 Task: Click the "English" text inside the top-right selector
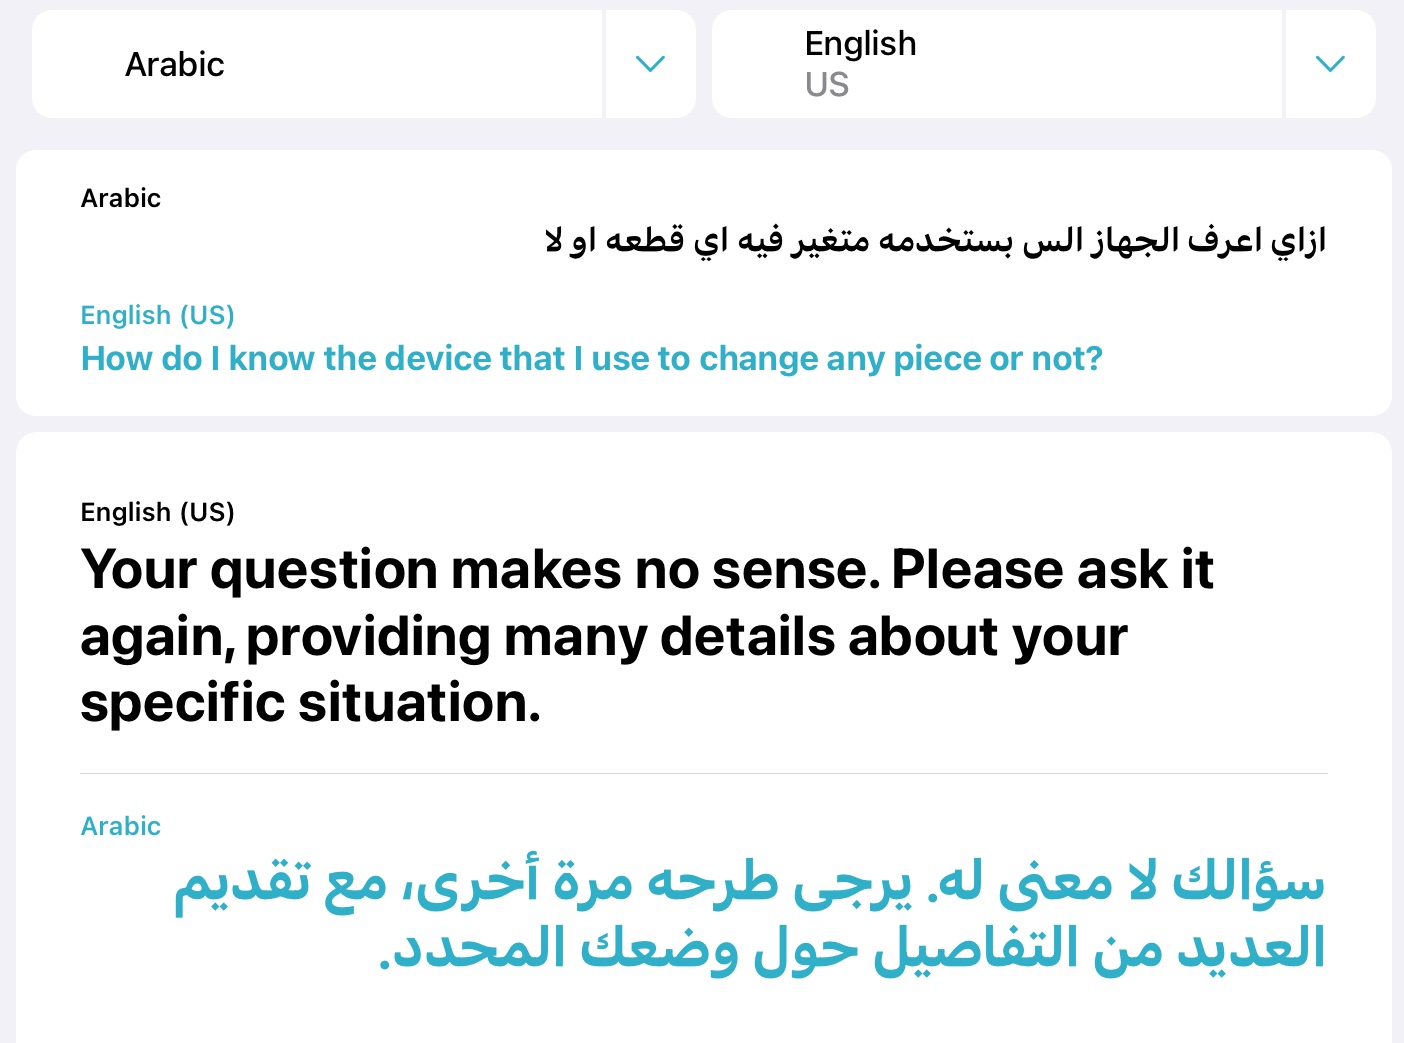tap(861, 43)
